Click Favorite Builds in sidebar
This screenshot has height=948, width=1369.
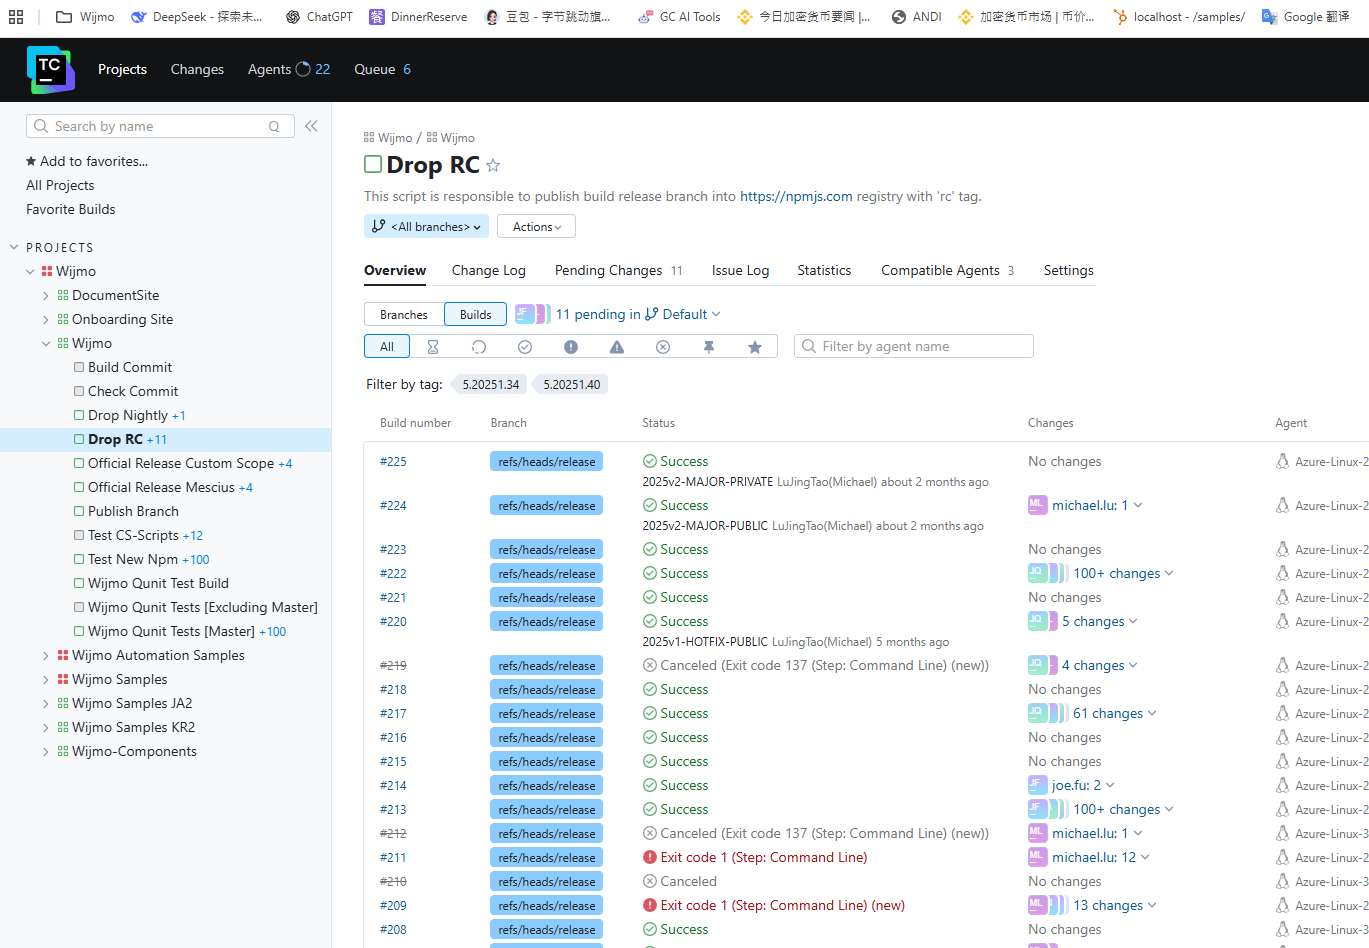[x=70, y=209]
